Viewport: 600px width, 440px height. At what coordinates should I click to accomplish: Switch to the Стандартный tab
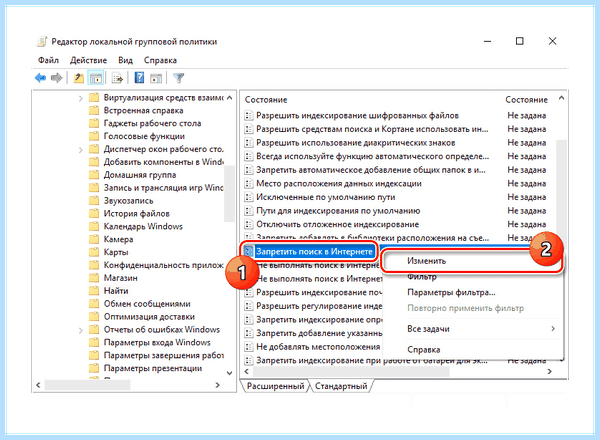[x=341, y=386]
